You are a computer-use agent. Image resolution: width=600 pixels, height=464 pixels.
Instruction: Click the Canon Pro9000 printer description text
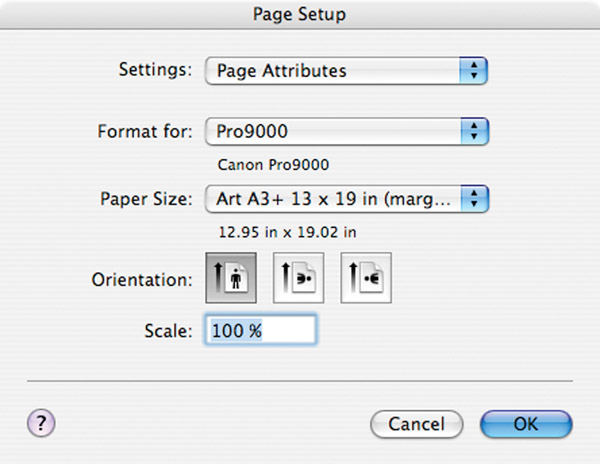tap(273, 165)
